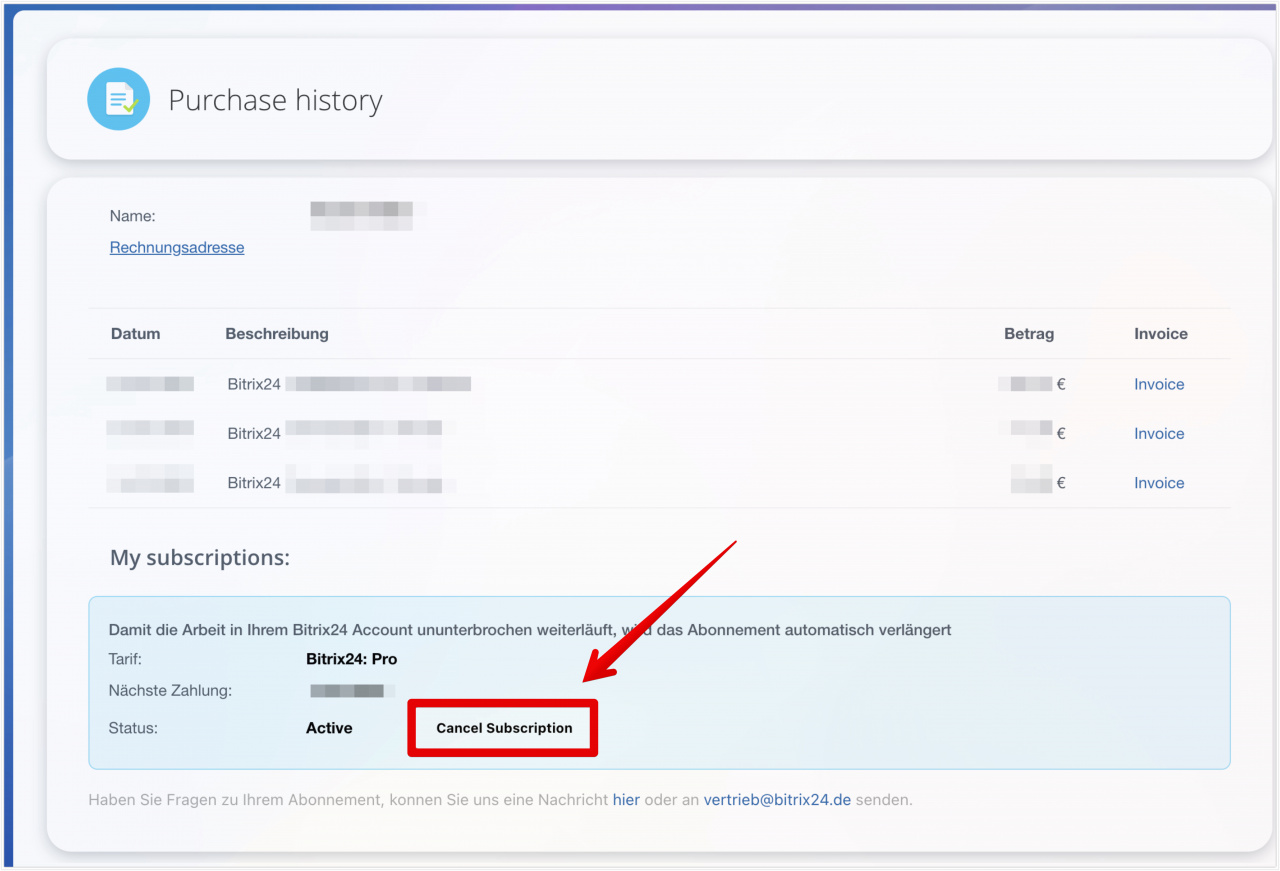1280x871 pixels.
Task: Click the Beschreibung column header
Action: coord(277,334)
